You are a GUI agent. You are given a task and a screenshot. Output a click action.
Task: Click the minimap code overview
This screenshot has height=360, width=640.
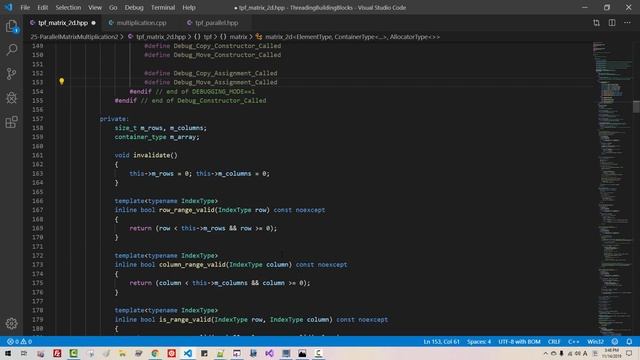click(x=612, y=188)
